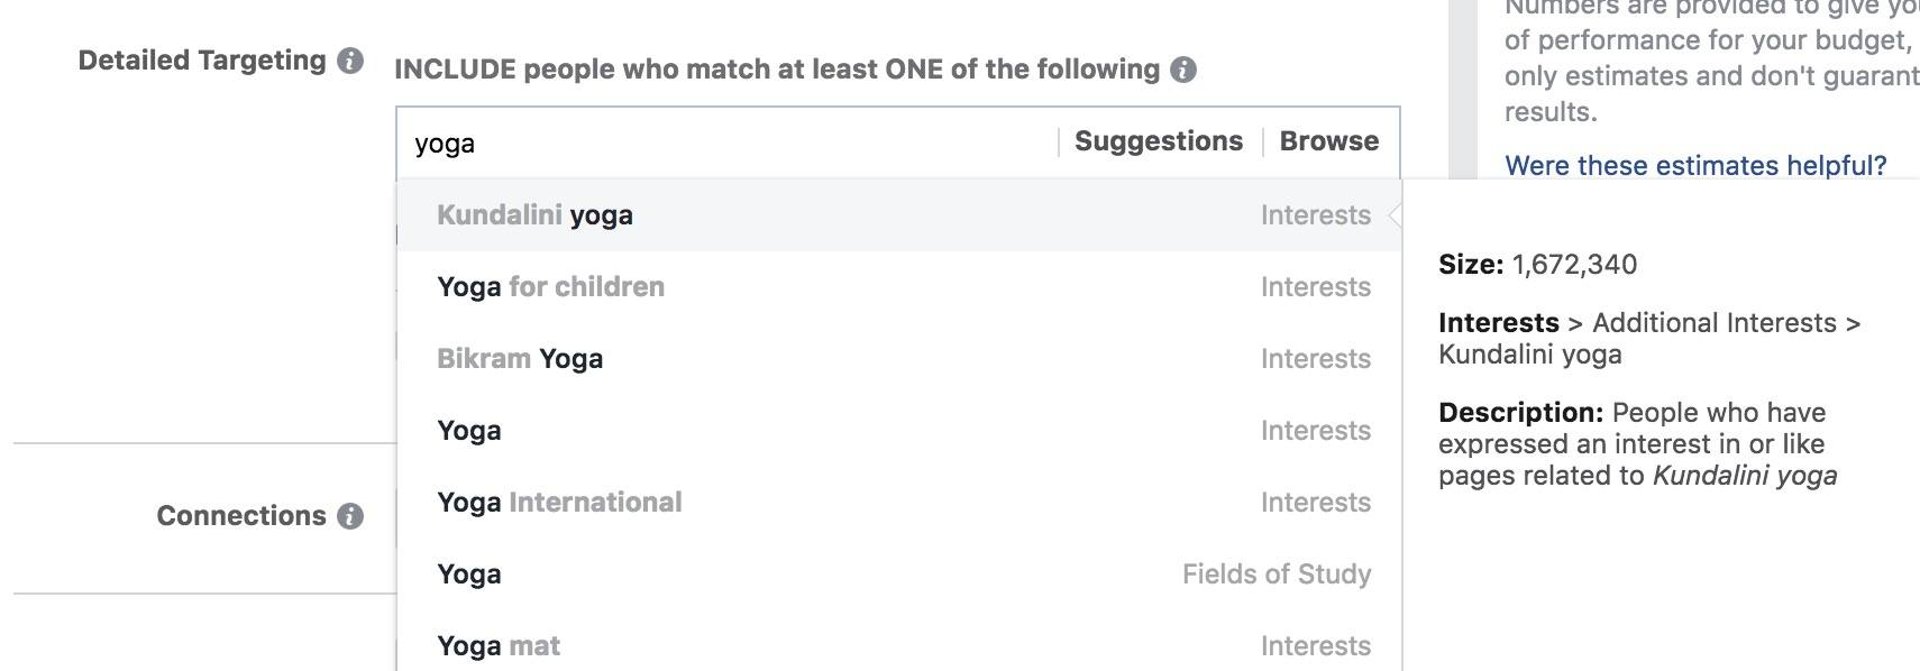1920x671 pixels.
Task: Pick Yoga mat interest suggestion
Action: click(498, 646)
